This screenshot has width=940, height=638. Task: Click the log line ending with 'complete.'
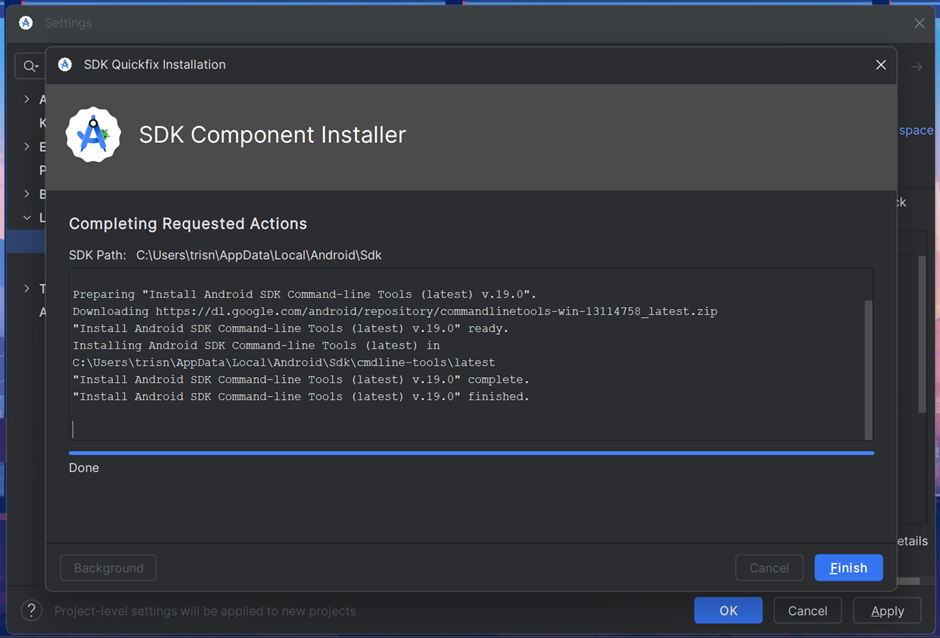tap(301, 380)
